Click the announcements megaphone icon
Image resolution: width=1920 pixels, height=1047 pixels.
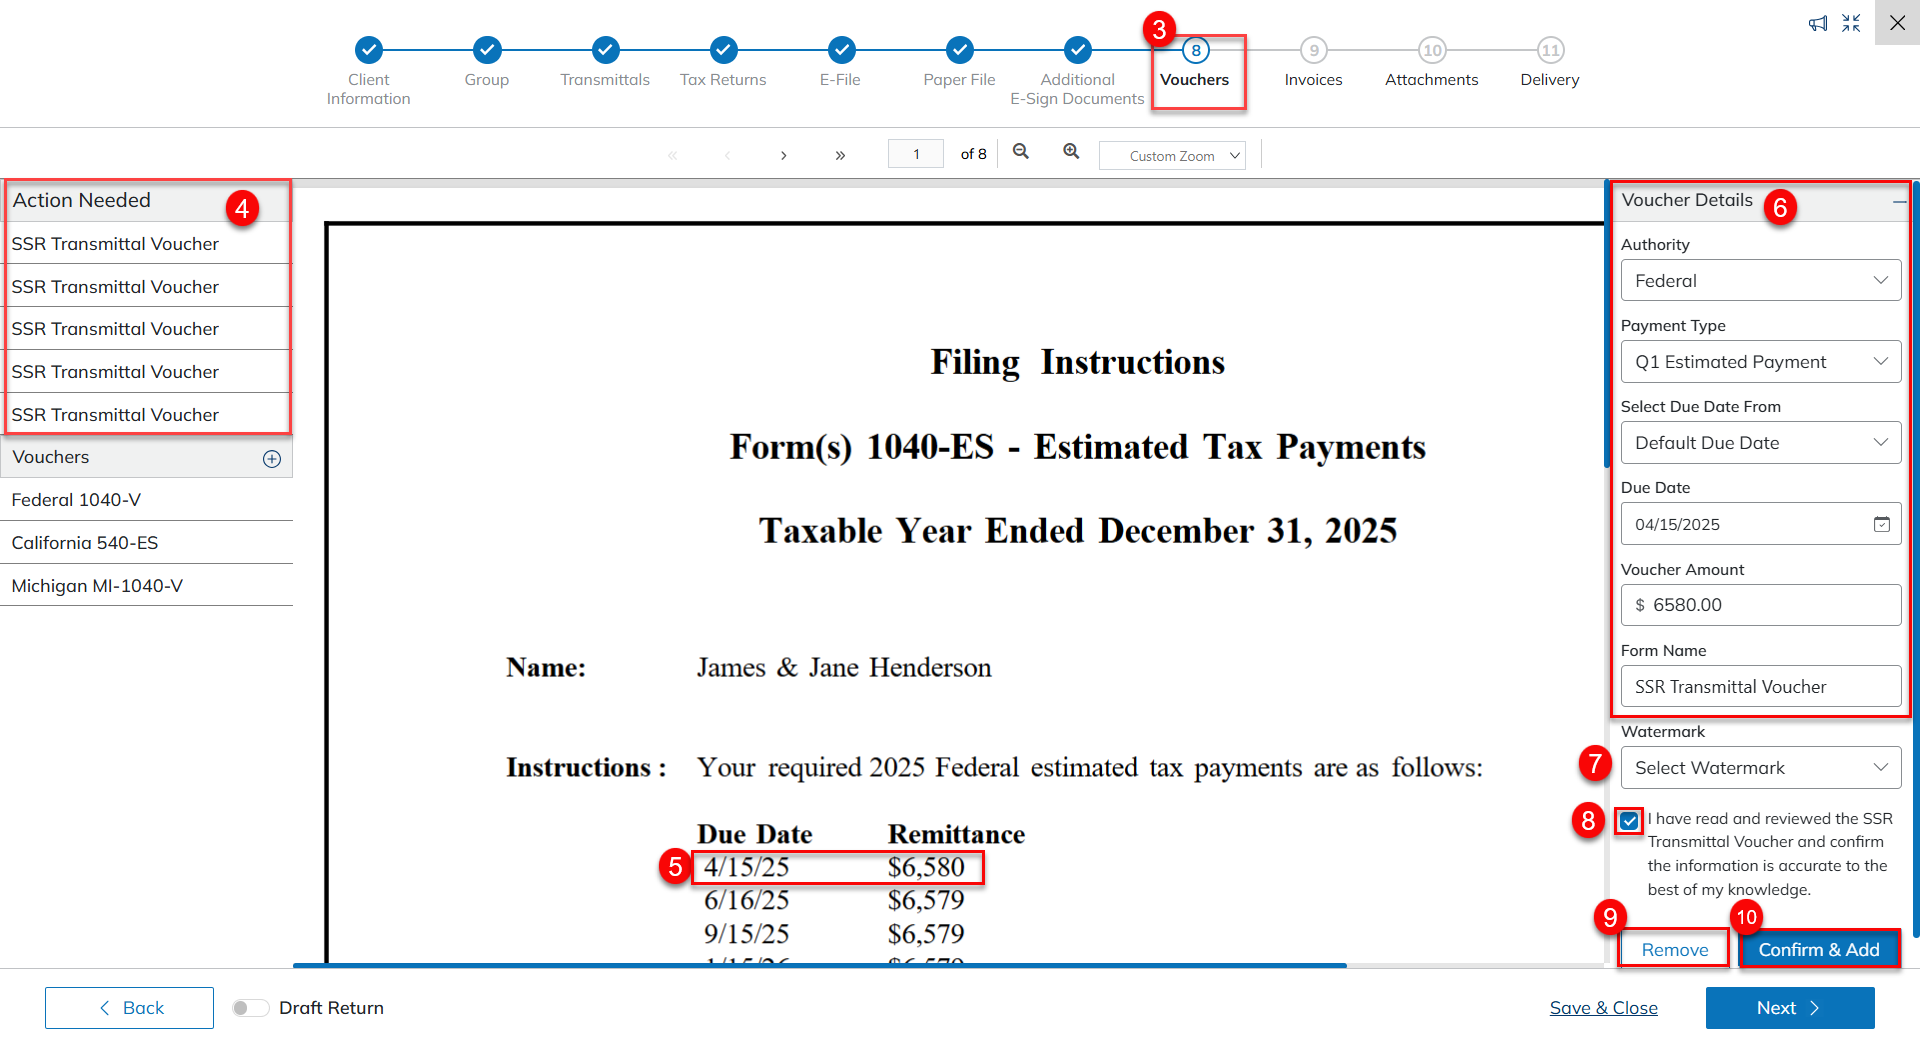(x=1817, y=23)
